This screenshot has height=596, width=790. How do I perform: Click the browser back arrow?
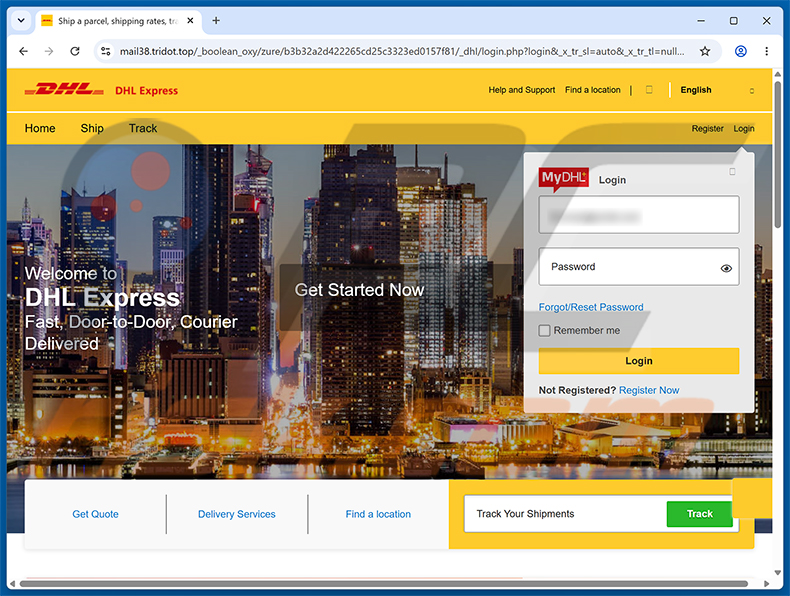[23, 51]
